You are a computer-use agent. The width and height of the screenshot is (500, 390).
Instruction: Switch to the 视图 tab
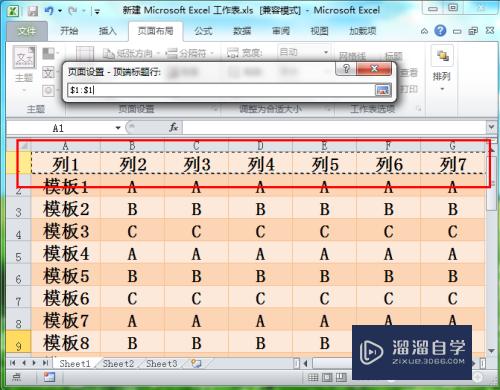pos(319,31)
